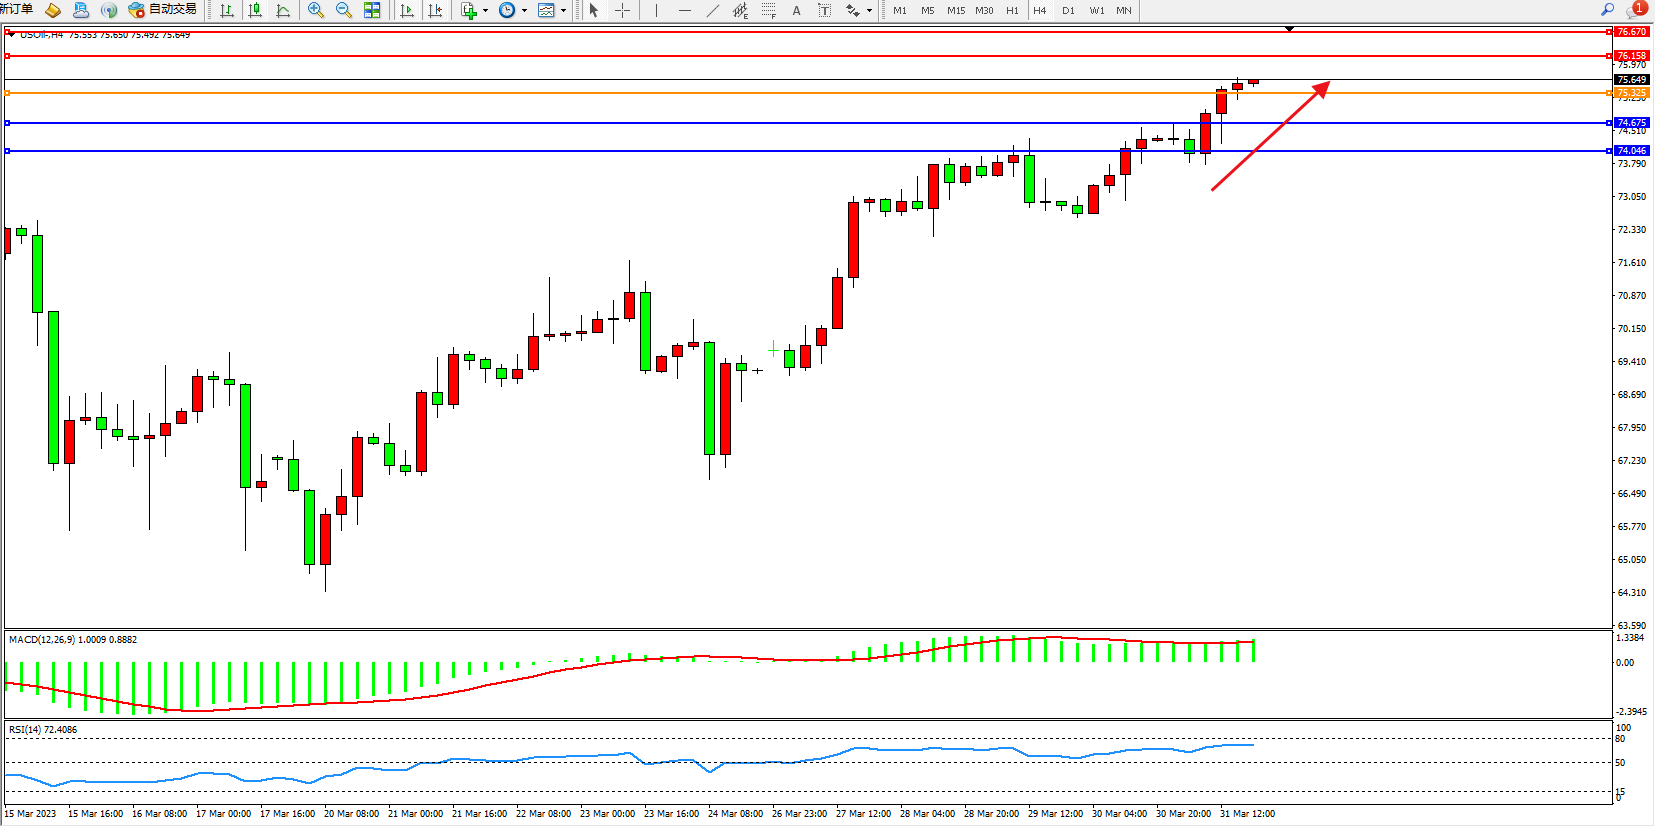Toggle the auto trading button
Screen dimensions: 1655x827
click(x=163, y=10)
